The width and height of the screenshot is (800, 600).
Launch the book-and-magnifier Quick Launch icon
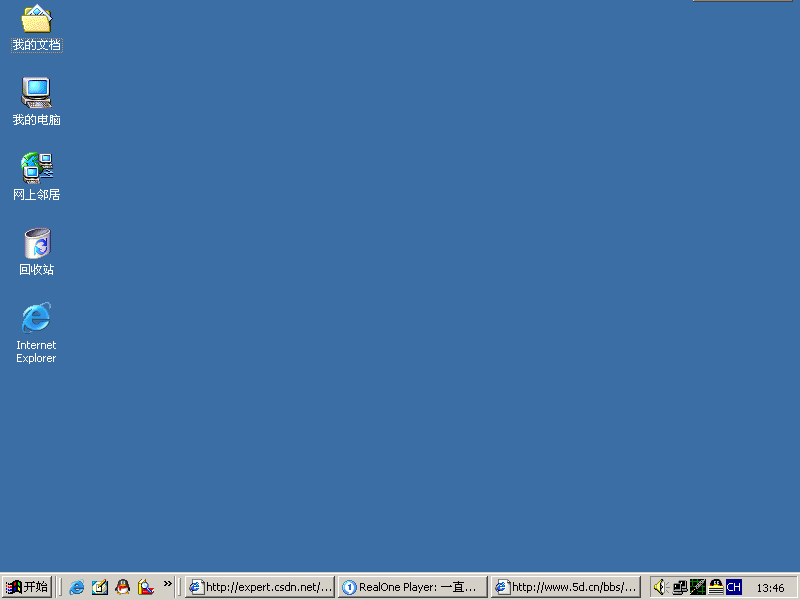pos(146,587)
